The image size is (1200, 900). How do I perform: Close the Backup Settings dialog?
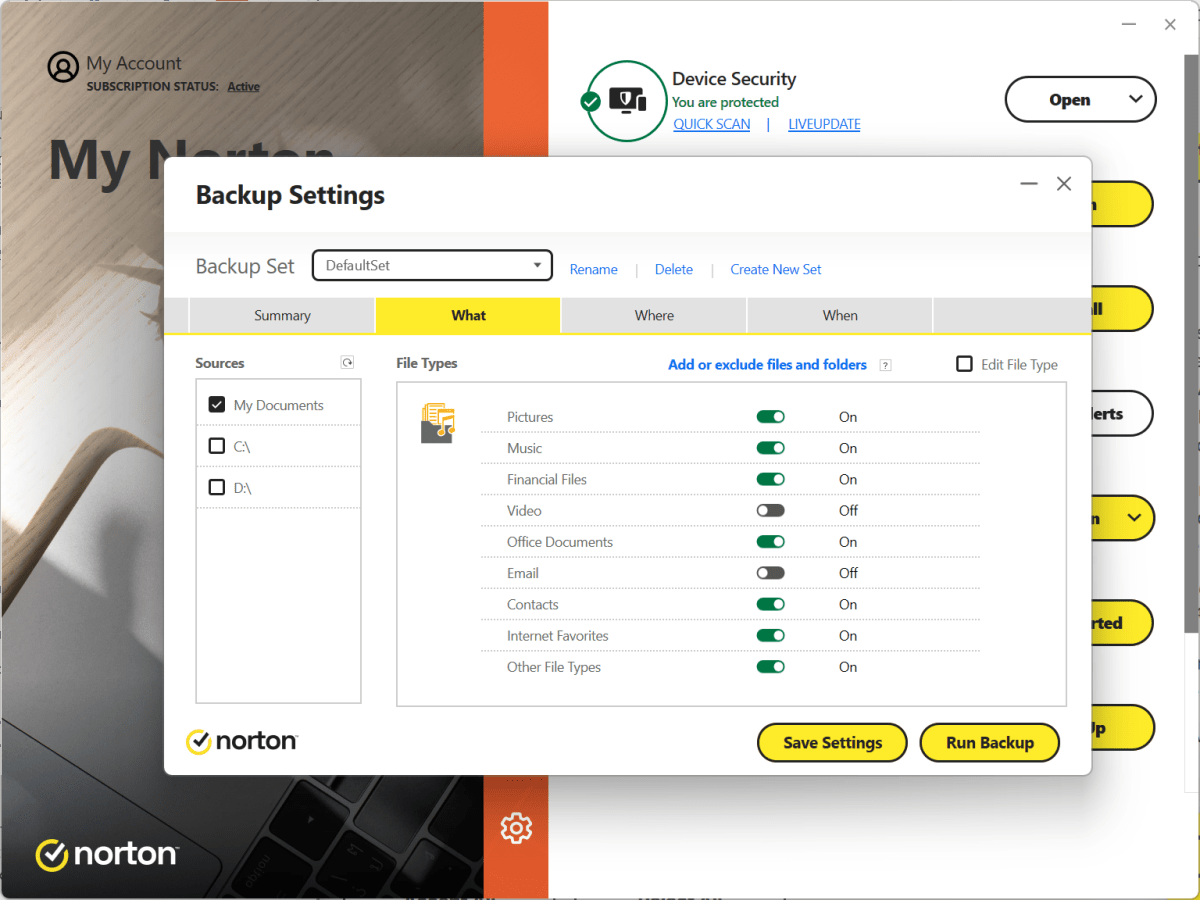pyautogui.click(x=1064, y=184)
